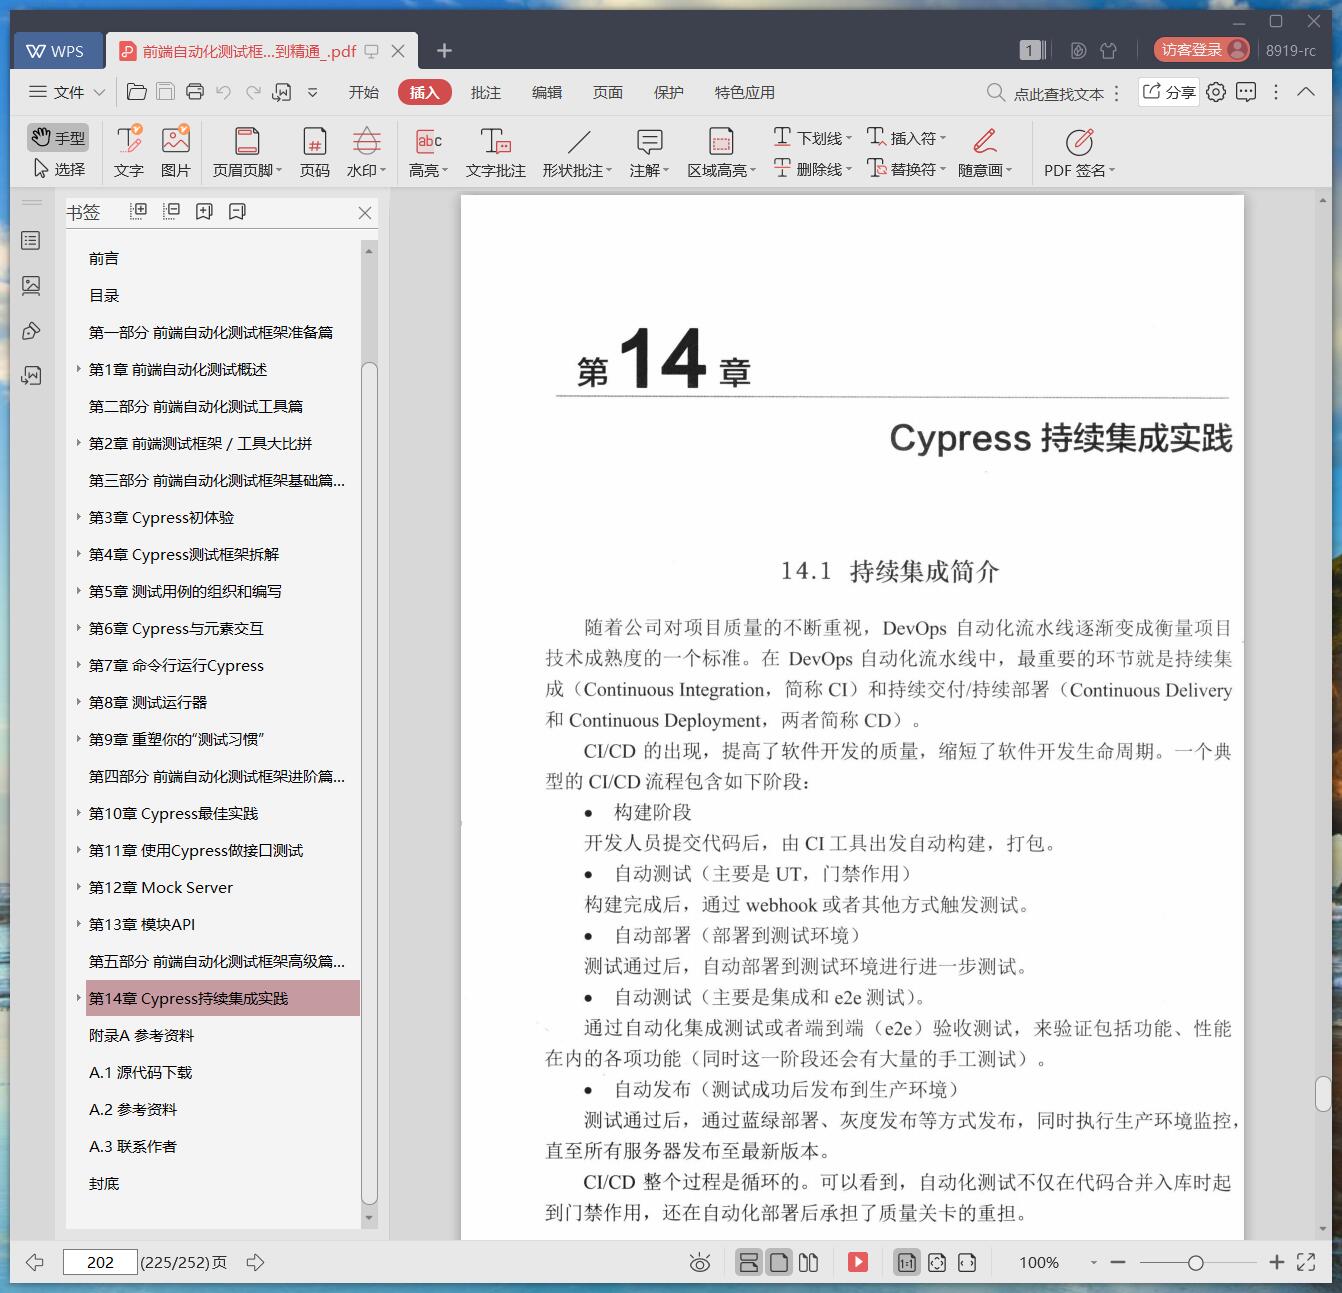The image size is (1342, 1293).
Task: Close the bookmarks (书签) panel
Action: (365, 213)
